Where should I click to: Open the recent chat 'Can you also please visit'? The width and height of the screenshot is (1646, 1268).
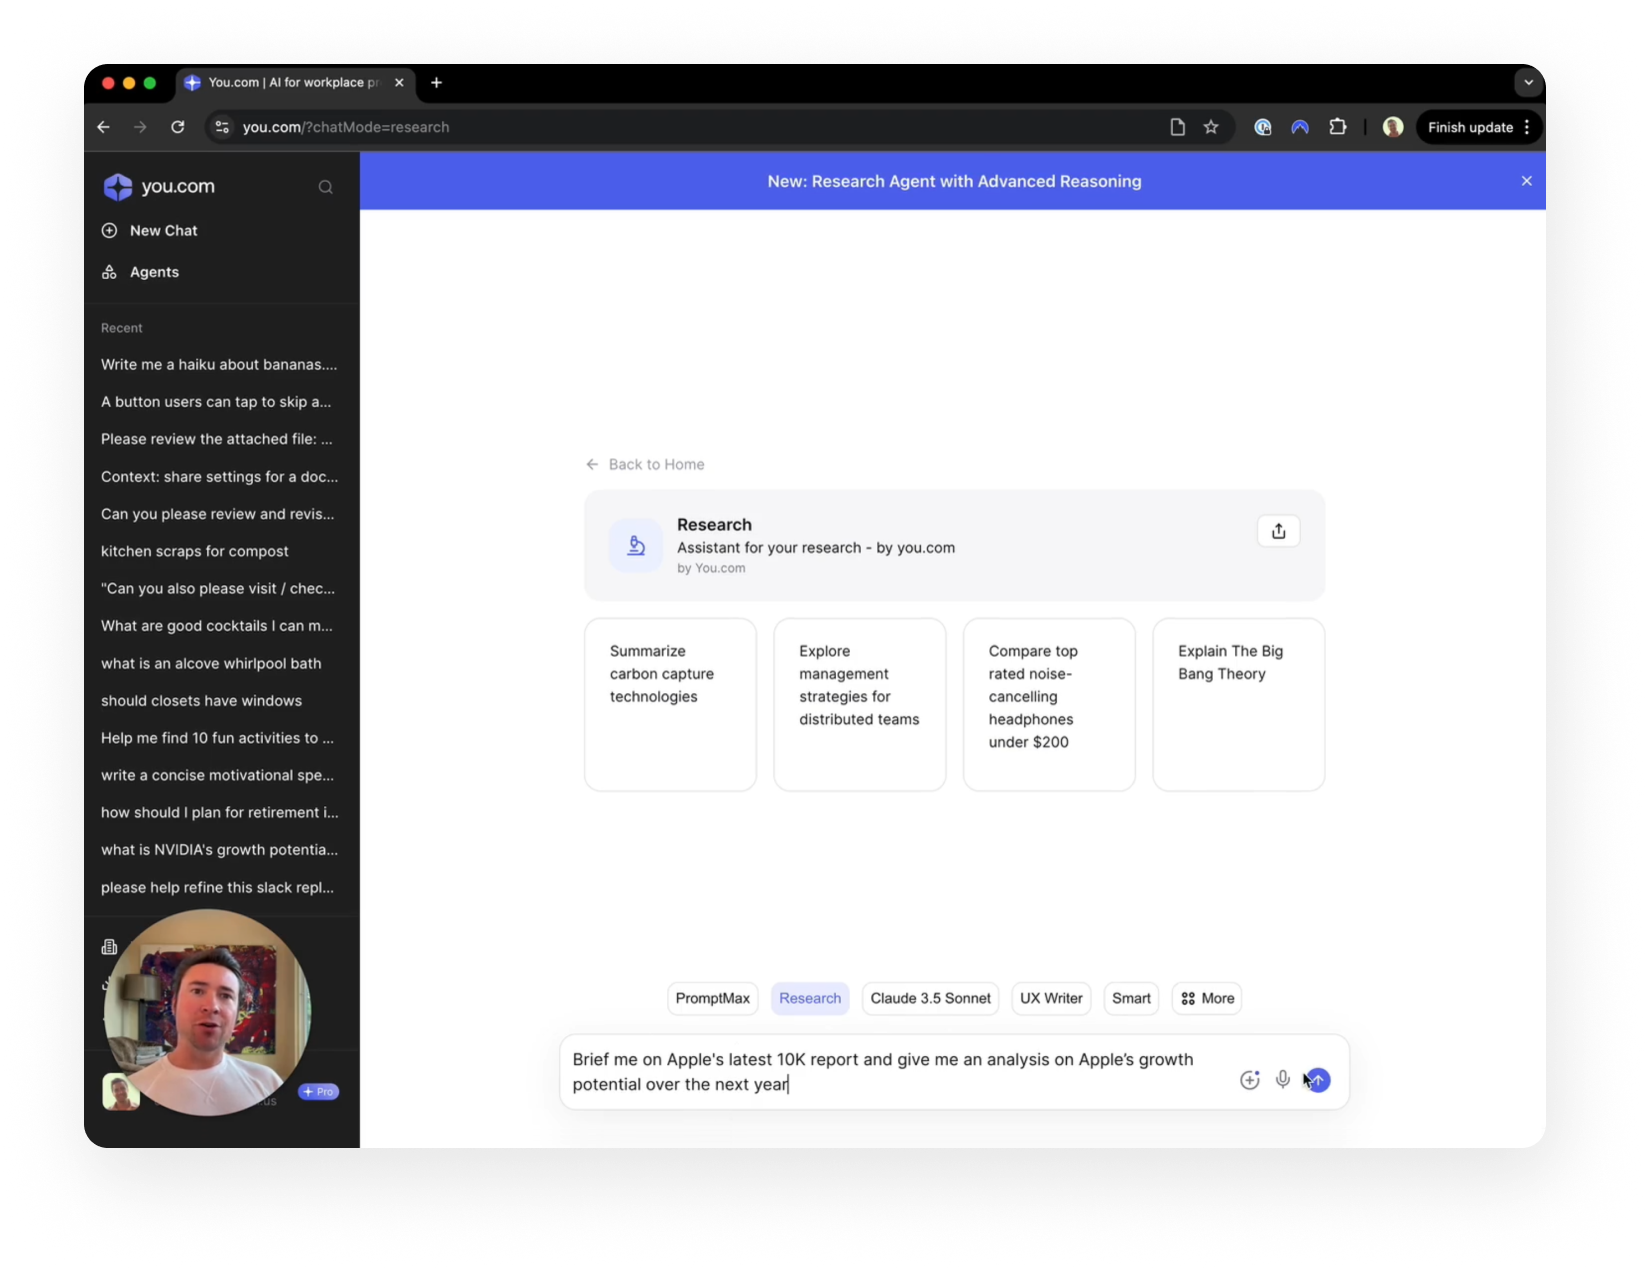point(220,588)
